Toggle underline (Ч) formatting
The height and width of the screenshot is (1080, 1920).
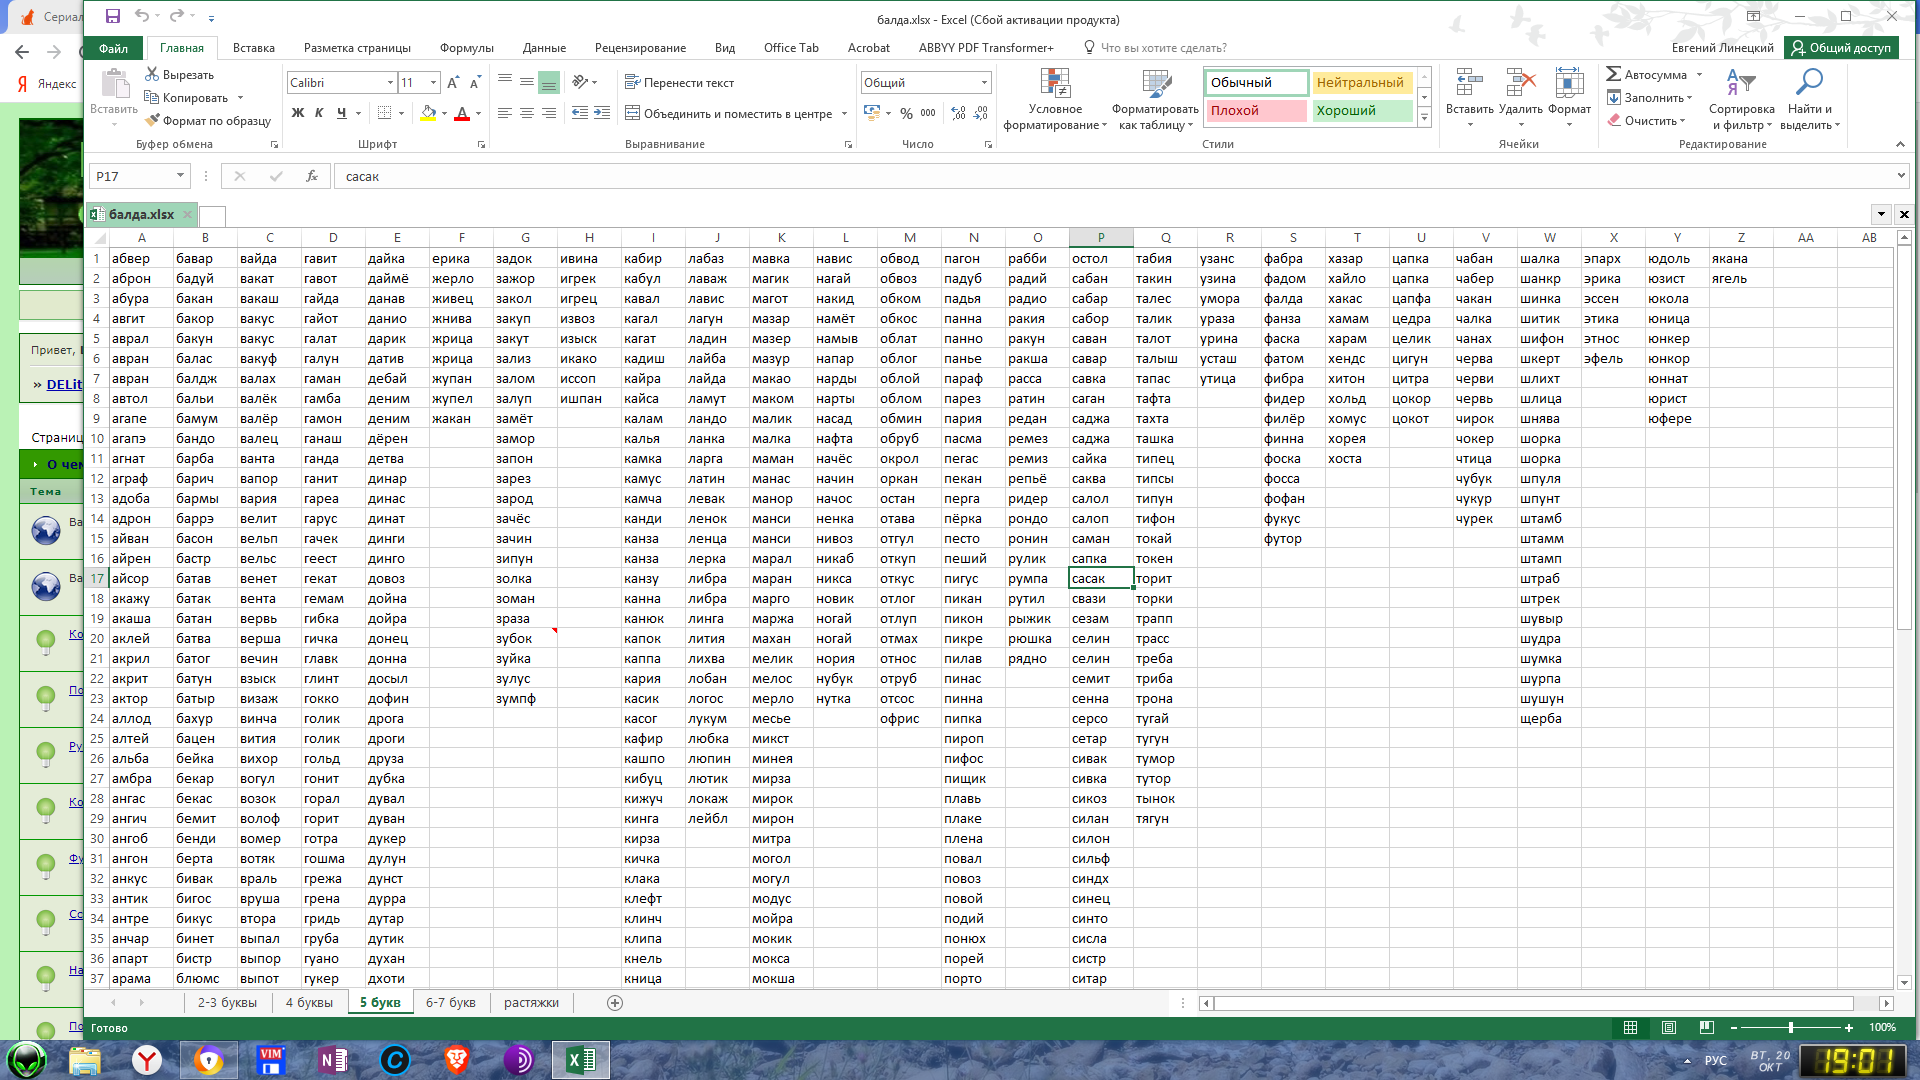tap(342, 113)
